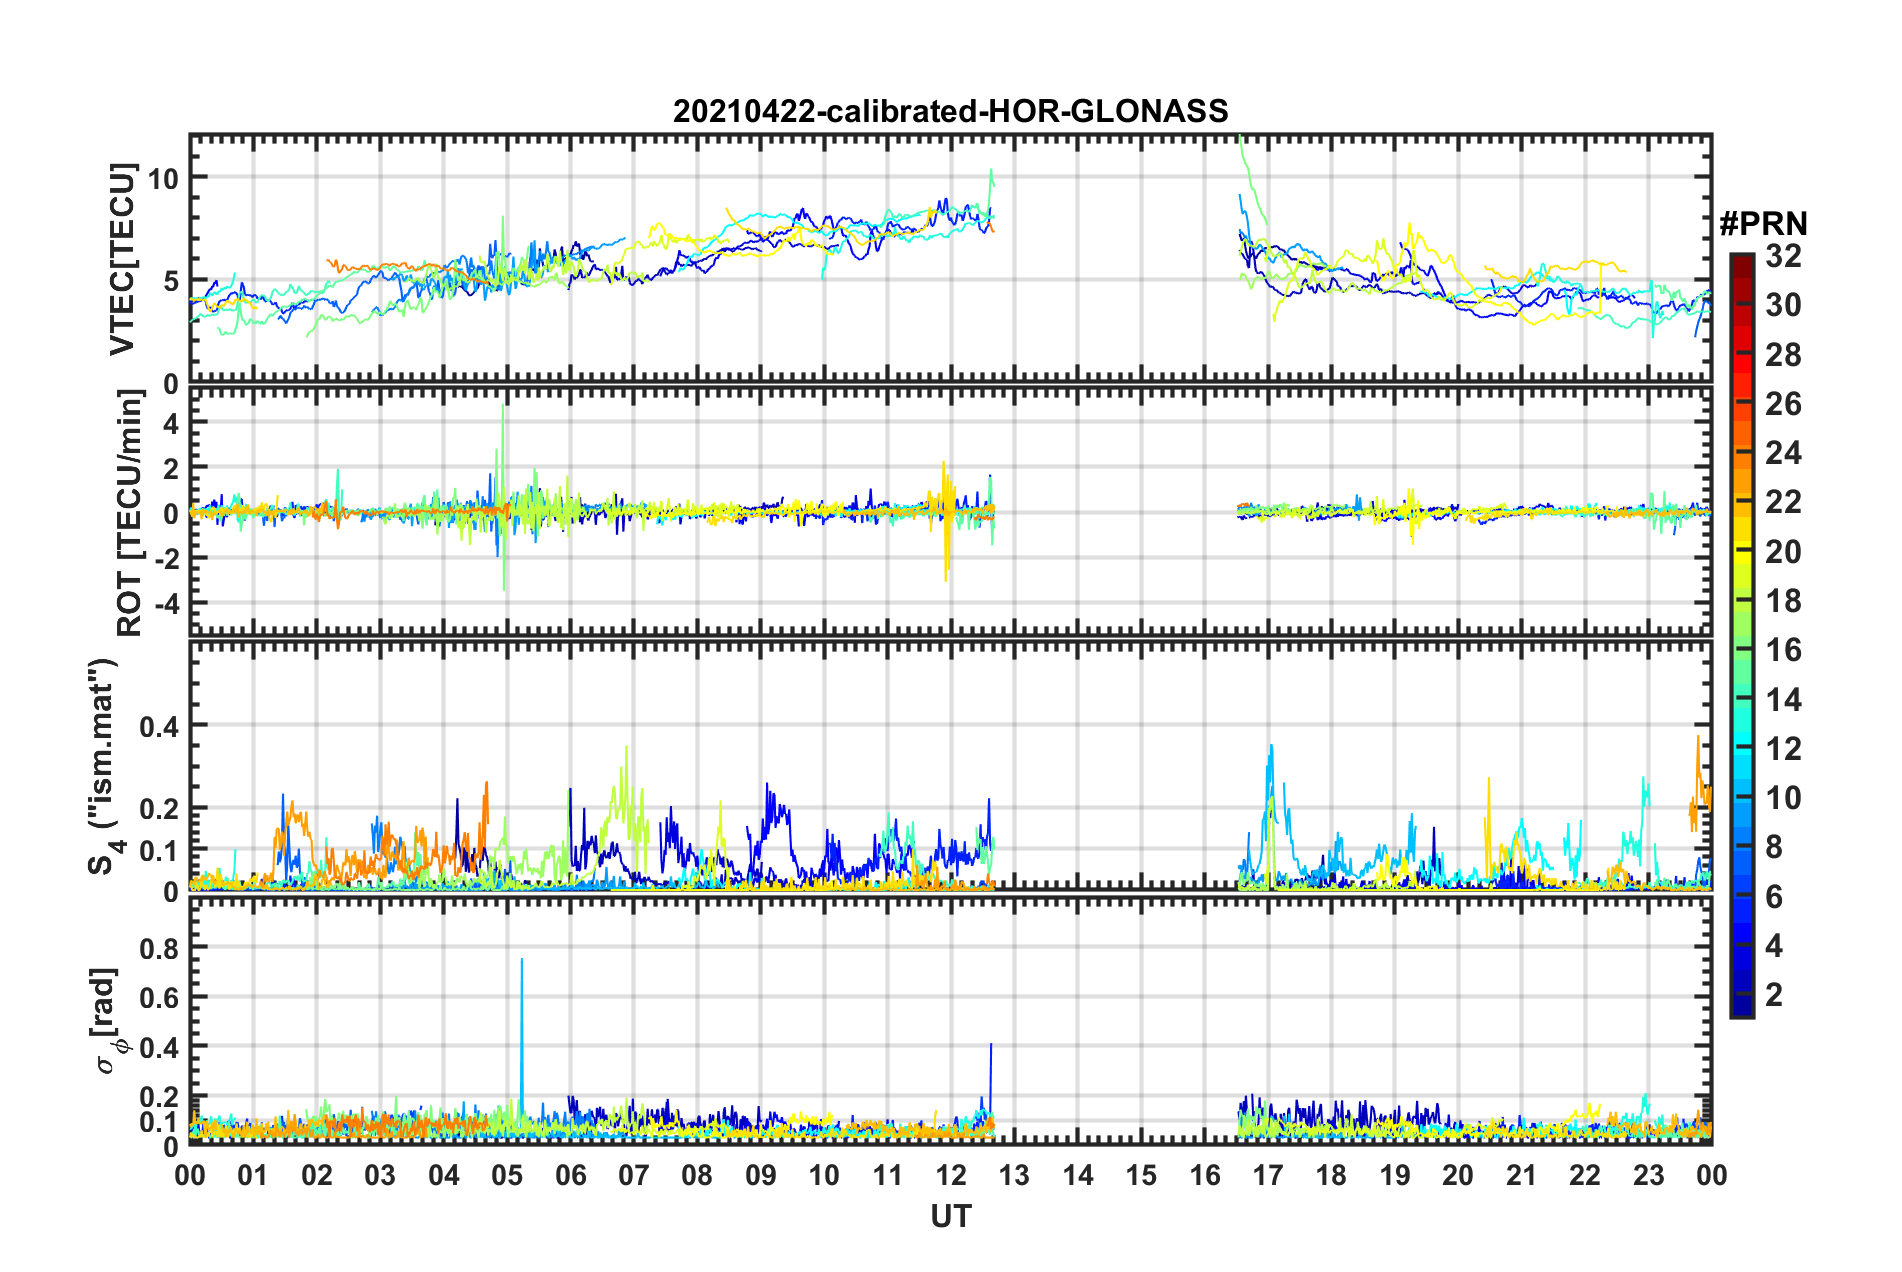Click colorbar tick label 14

point(1783,700)
